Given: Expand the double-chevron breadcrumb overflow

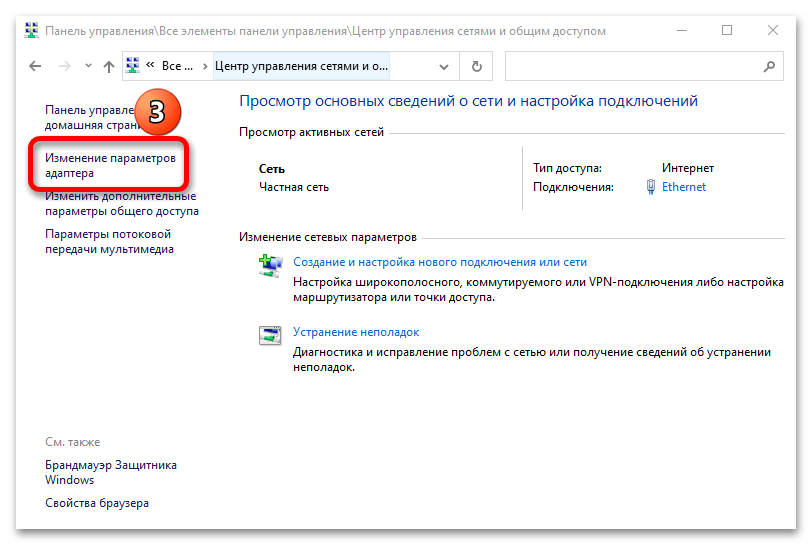Looking at the screenshot, I should pos(150,65).
